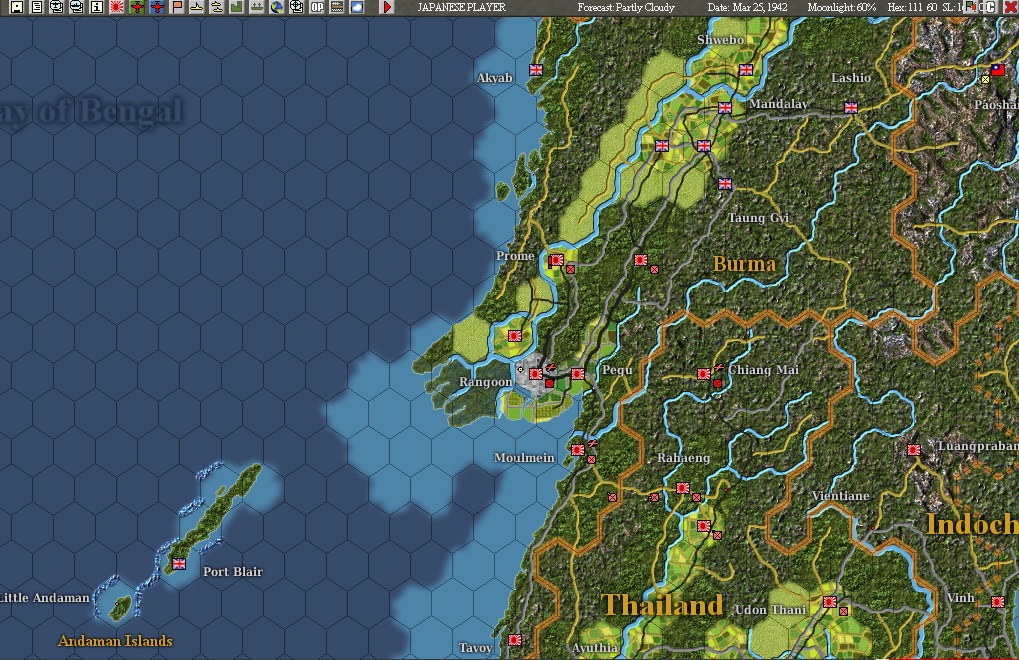Click the 'Rangoon' map label
1019x660 pixels.
coord(485,382)
